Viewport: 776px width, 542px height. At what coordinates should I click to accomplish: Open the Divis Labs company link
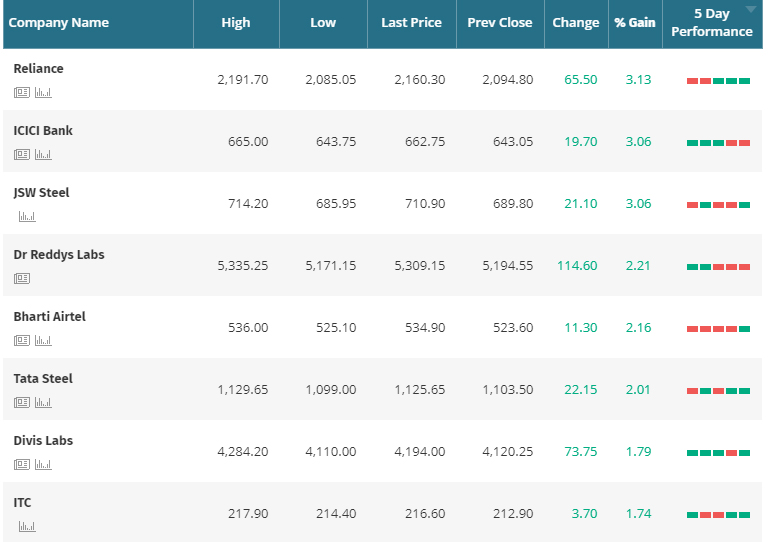[x=43, y=441]
